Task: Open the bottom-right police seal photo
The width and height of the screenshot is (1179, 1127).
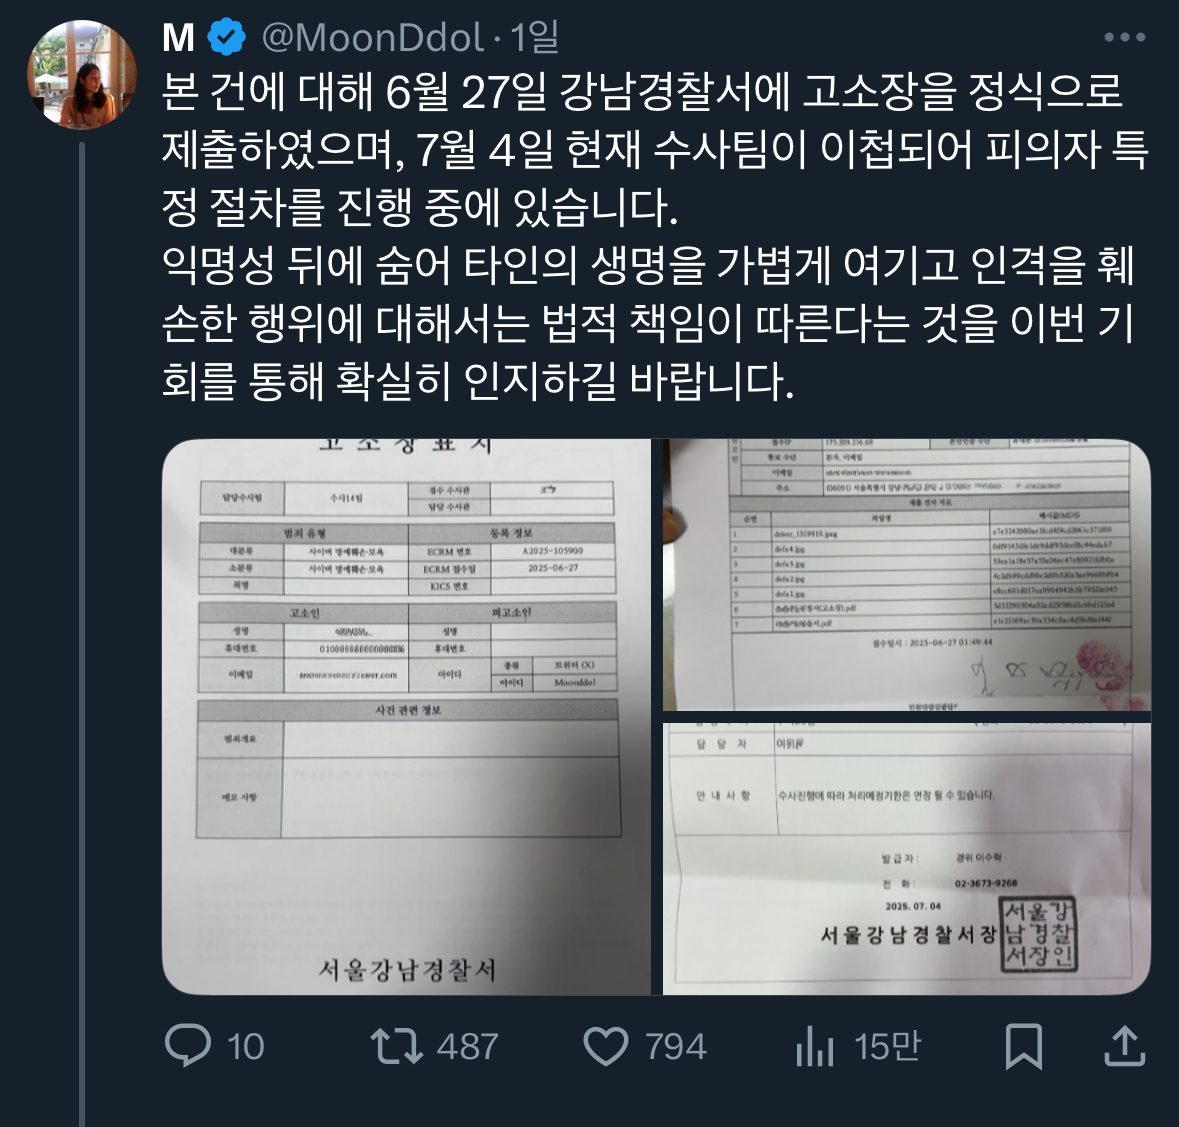Action: pos(907,859)
